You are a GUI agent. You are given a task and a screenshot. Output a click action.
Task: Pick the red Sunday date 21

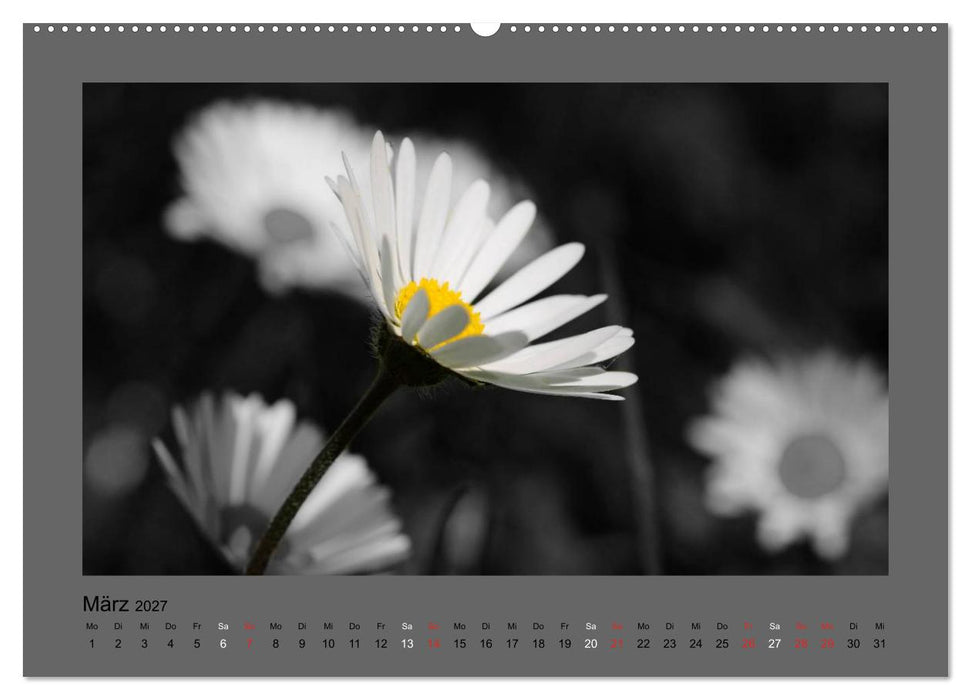coord(617,644)
